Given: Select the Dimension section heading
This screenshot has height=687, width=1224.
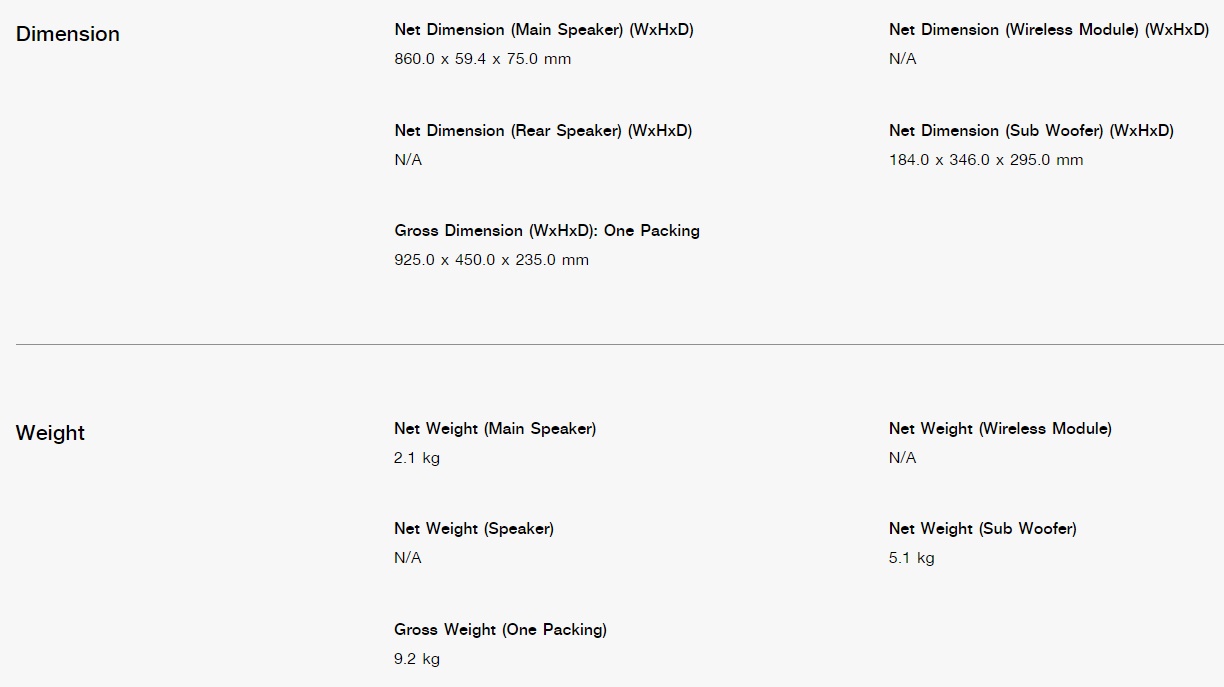Looking at the screenshot, I should (68, 34).
